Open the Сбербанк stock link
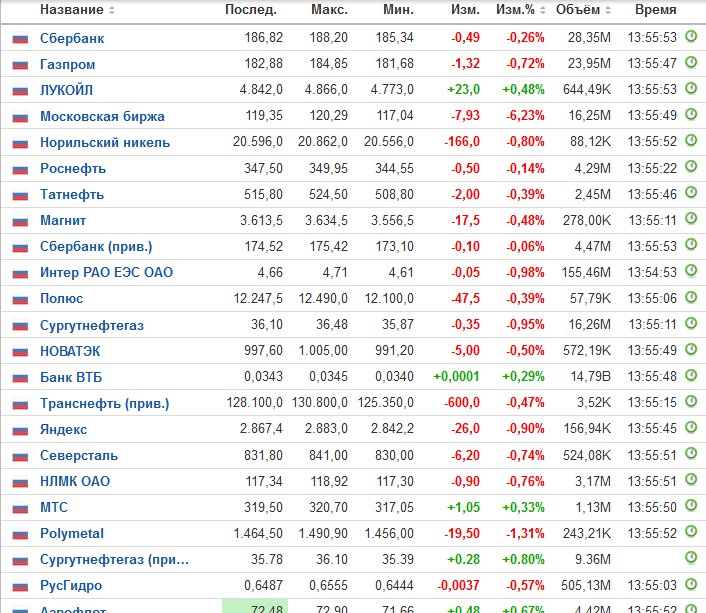Viewport: 706px width, 613px height. [72, 38]
